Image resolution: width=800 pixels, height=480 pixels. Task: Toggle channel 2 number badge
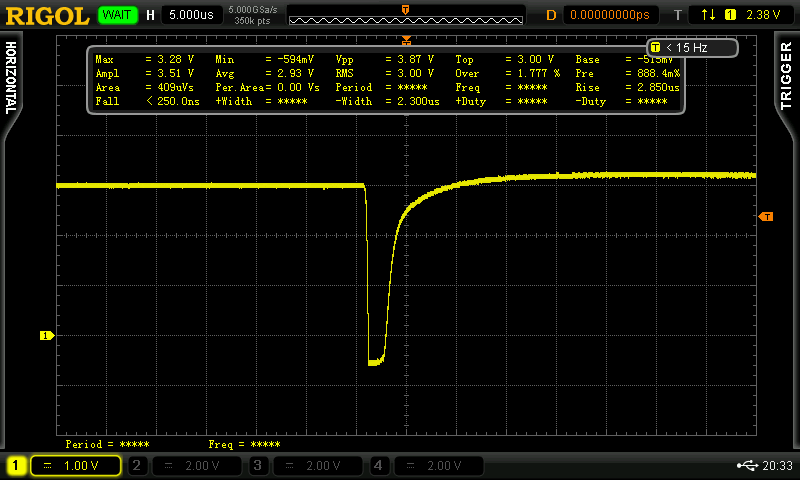137,465
